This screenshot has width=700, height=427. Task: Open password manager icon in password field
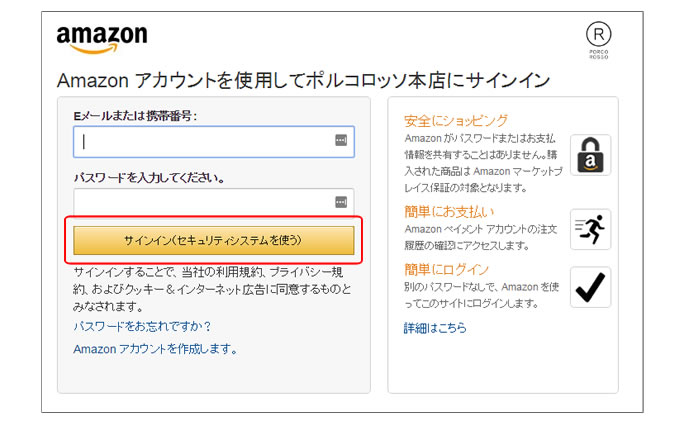point(341,202)
